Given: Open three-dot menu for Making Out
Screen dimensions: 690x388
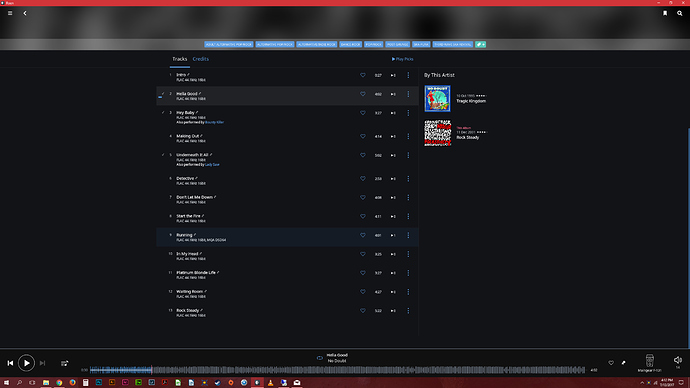Looking at the screenshot, I should tap(408, 136).
